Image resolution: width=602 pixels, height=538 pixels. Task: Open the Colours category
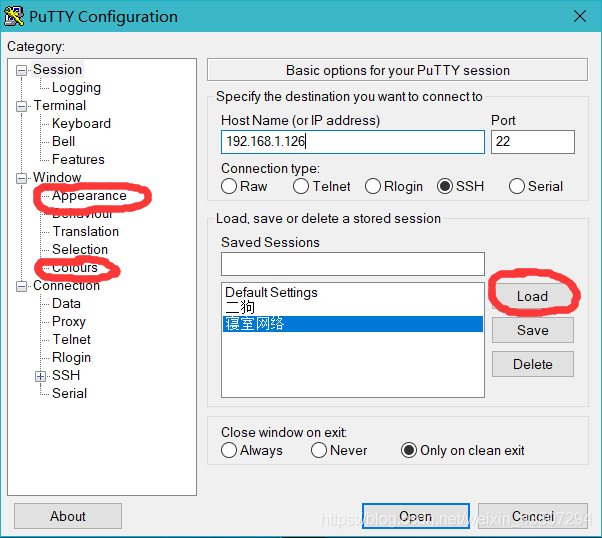click(x=75, y=268)
